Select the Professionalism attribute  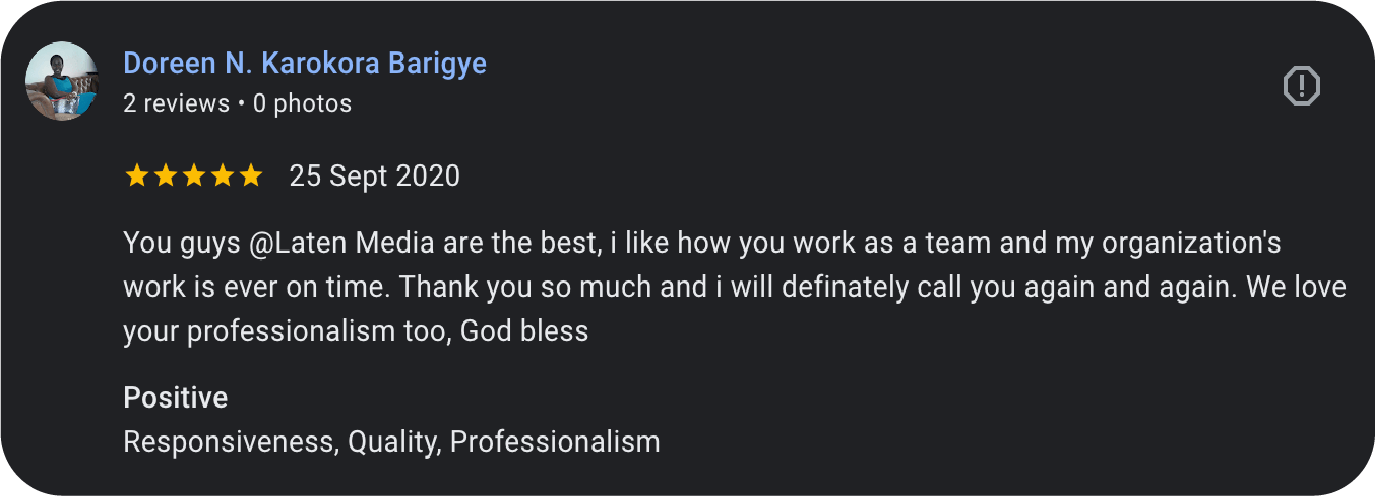coord(555,442)
